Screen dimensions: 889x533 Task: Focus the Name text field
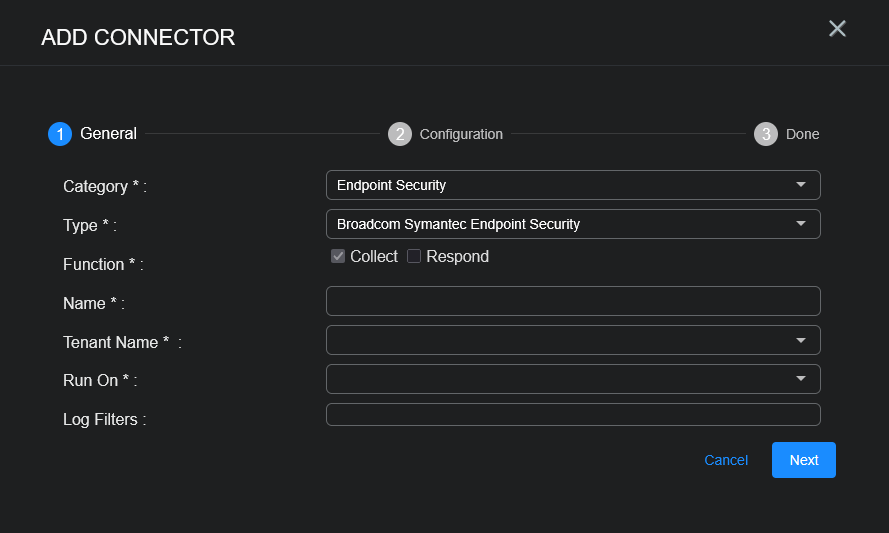573,301
